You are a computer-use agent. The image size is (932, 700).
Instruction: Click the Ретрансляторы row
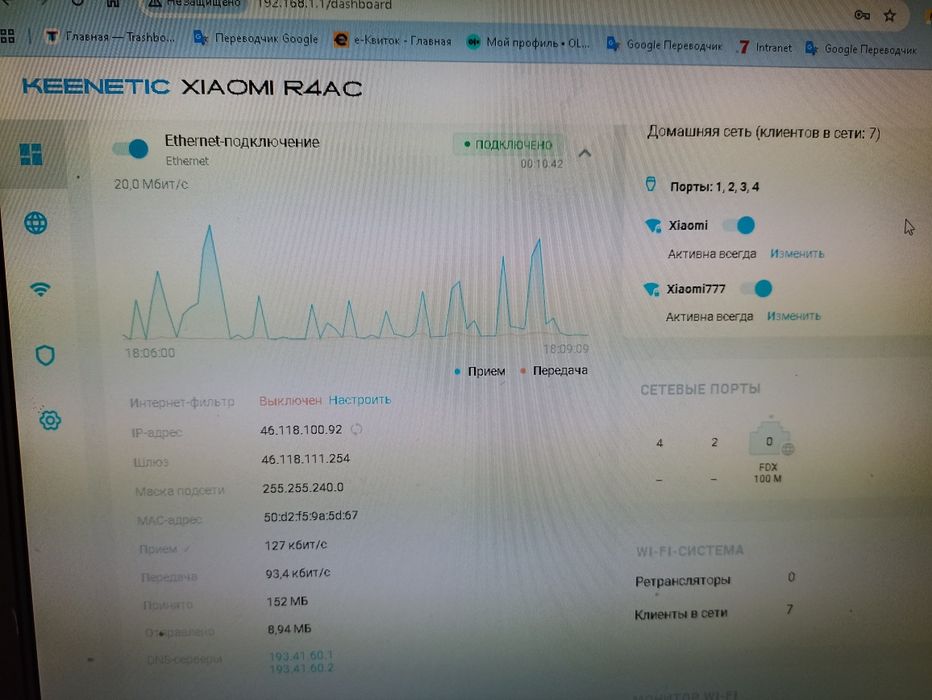[x=715, y=579]
